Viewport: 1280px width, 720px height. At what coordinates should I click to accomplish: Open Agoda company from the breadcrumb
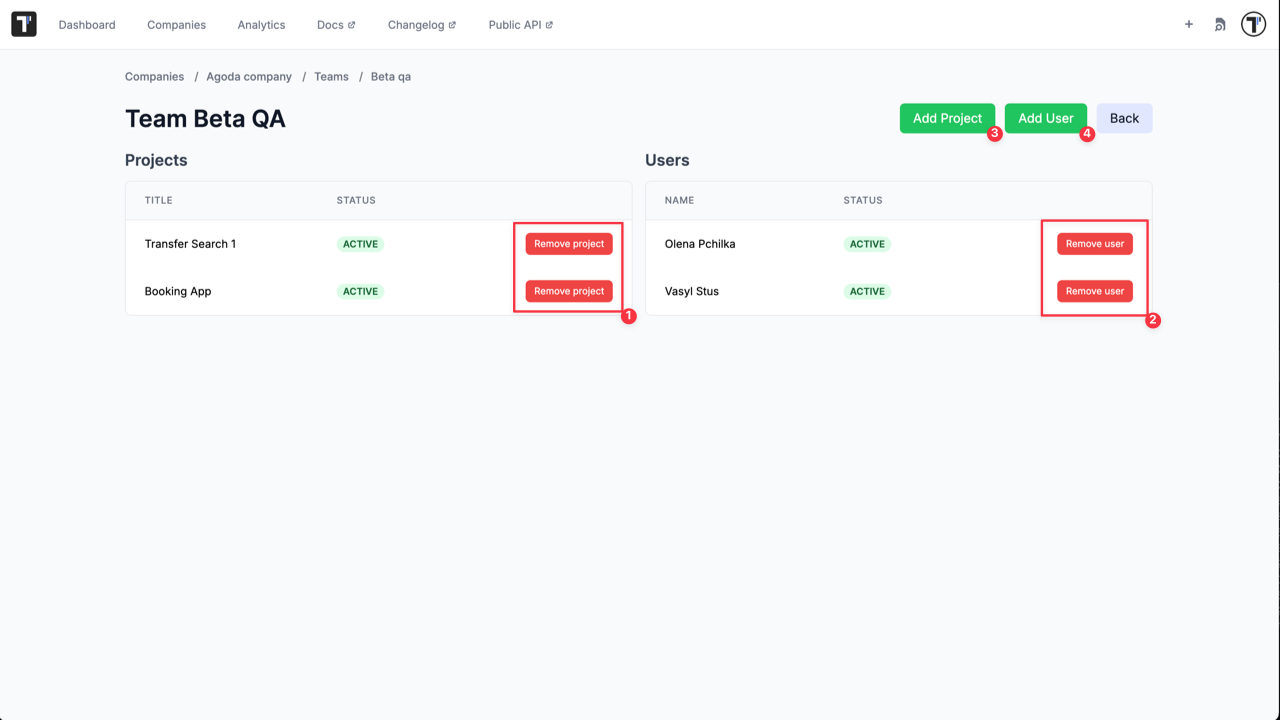(248, 76)
